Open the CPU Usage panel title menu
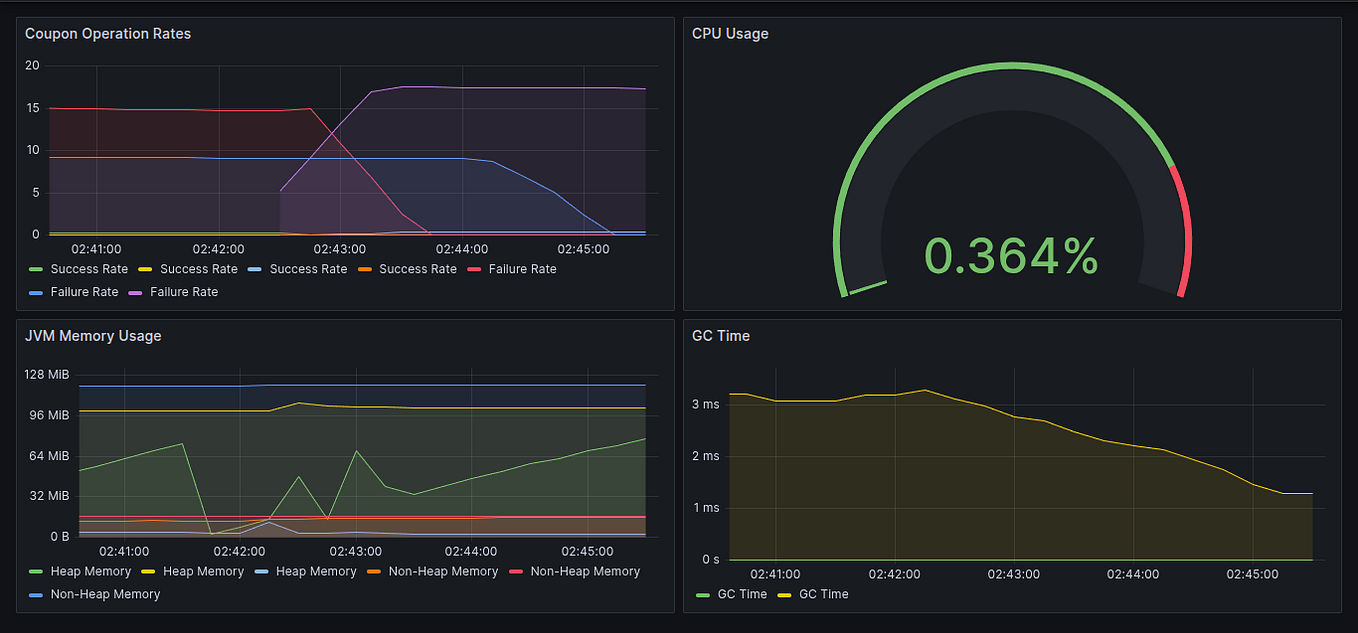 [x=730, y=34]
